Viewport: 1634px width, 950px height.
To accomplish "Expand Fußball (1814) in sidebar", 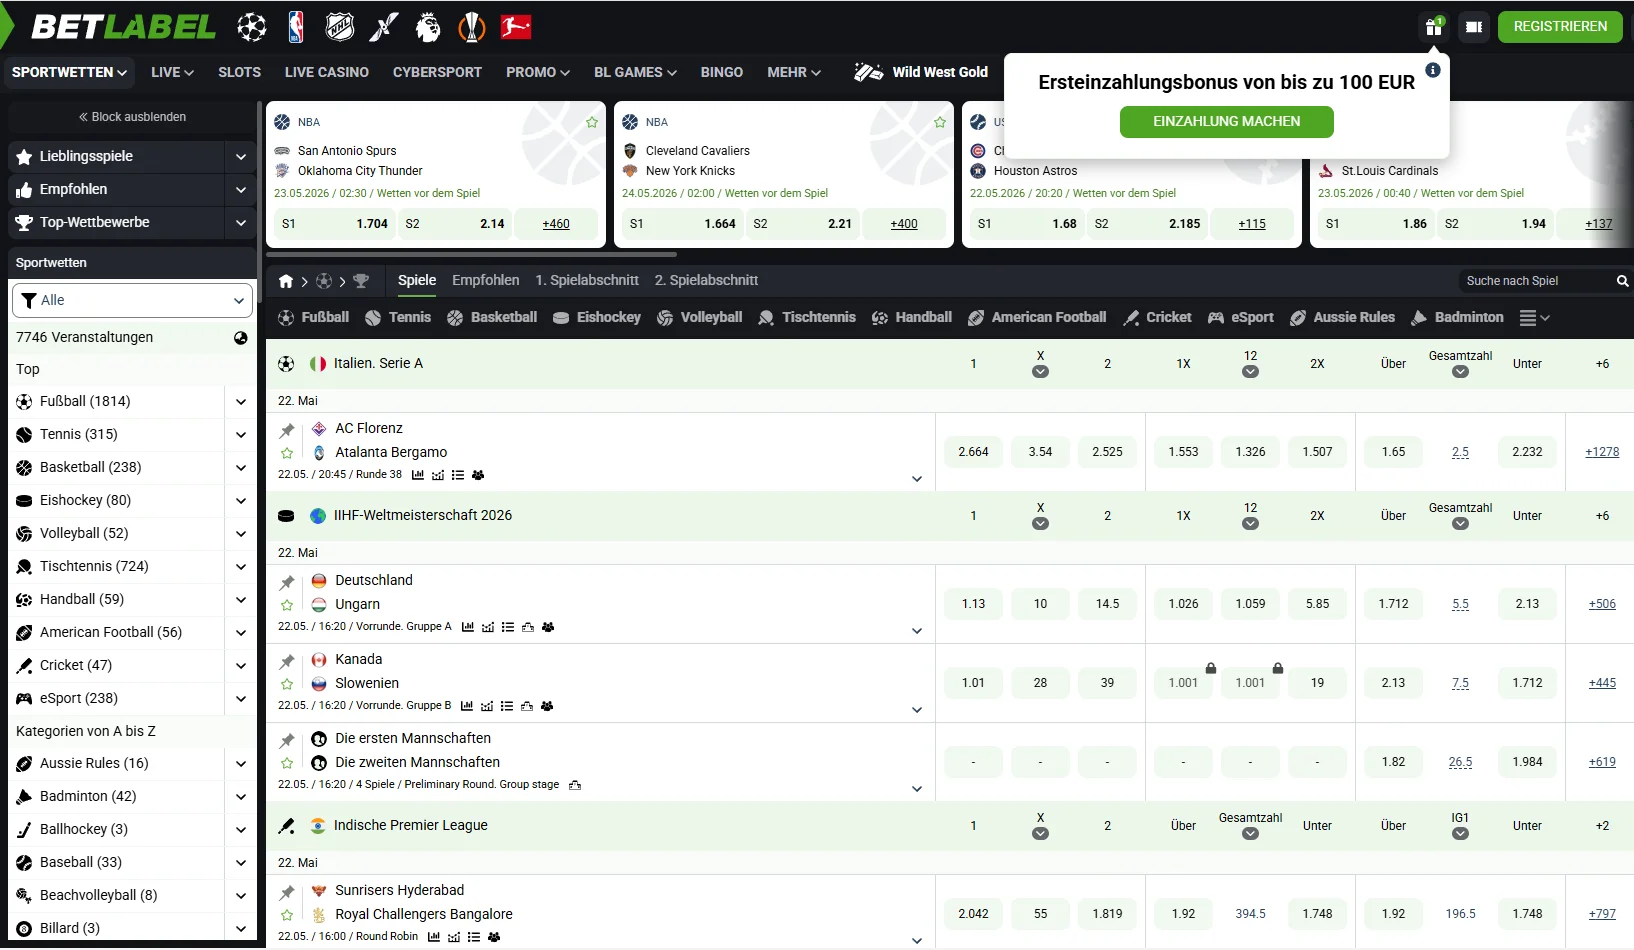I will click(240, 402).
